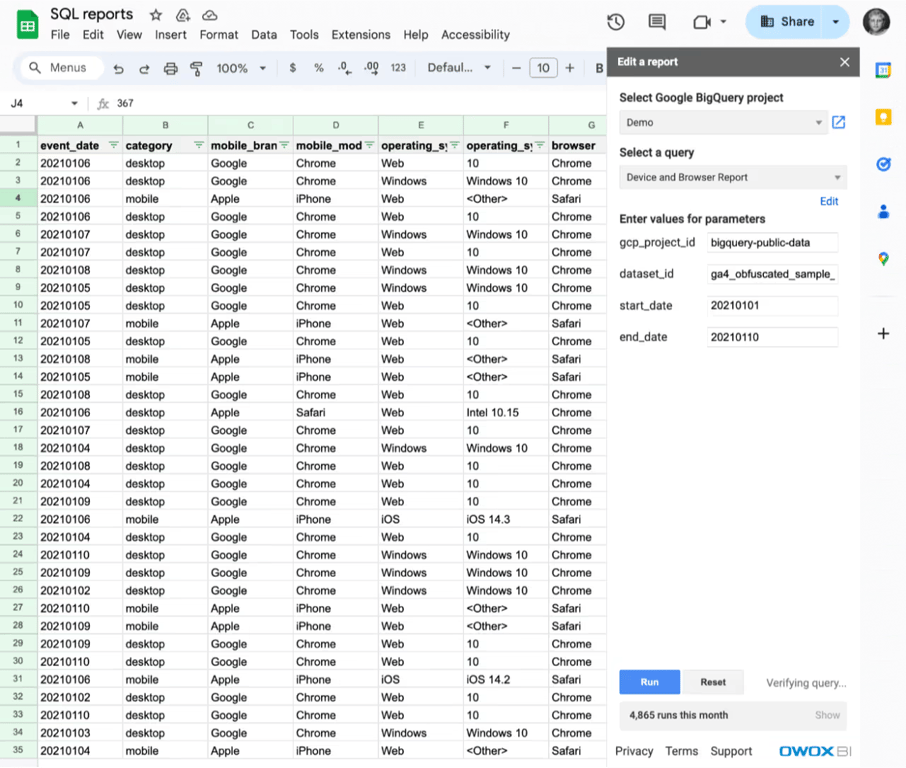This screenshot has width=906, height=768.
Task: Start a Meet call with camera icon
Action: pos(701,22)
